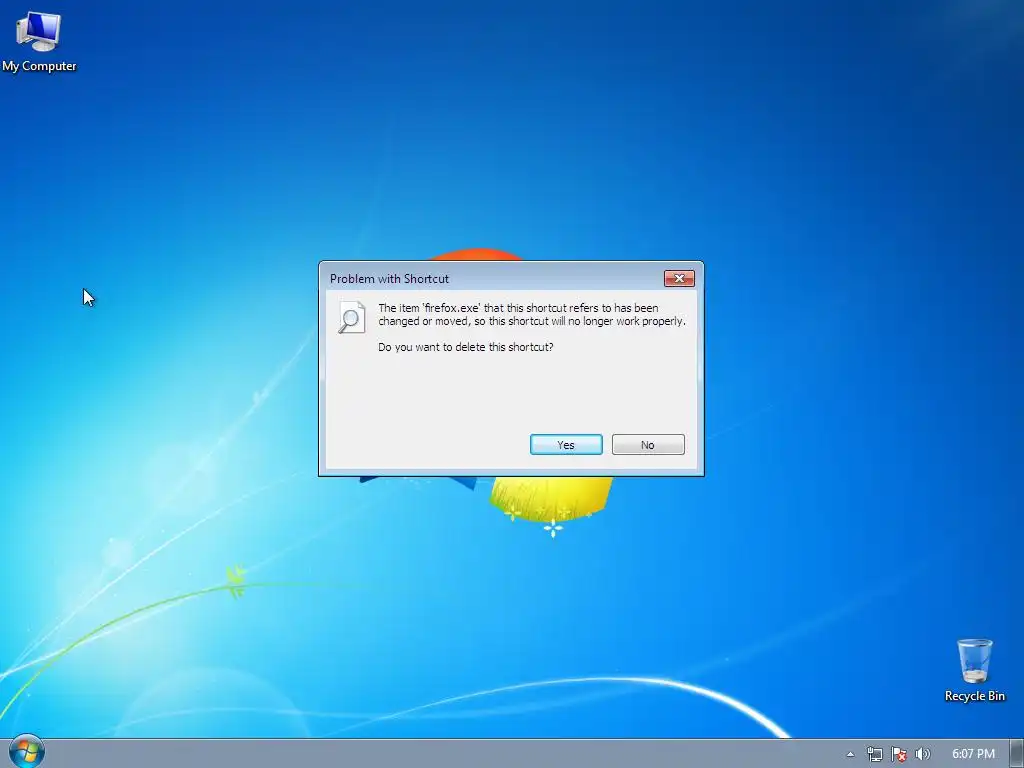Open Action Center flag icon

(x=899, y=754)
